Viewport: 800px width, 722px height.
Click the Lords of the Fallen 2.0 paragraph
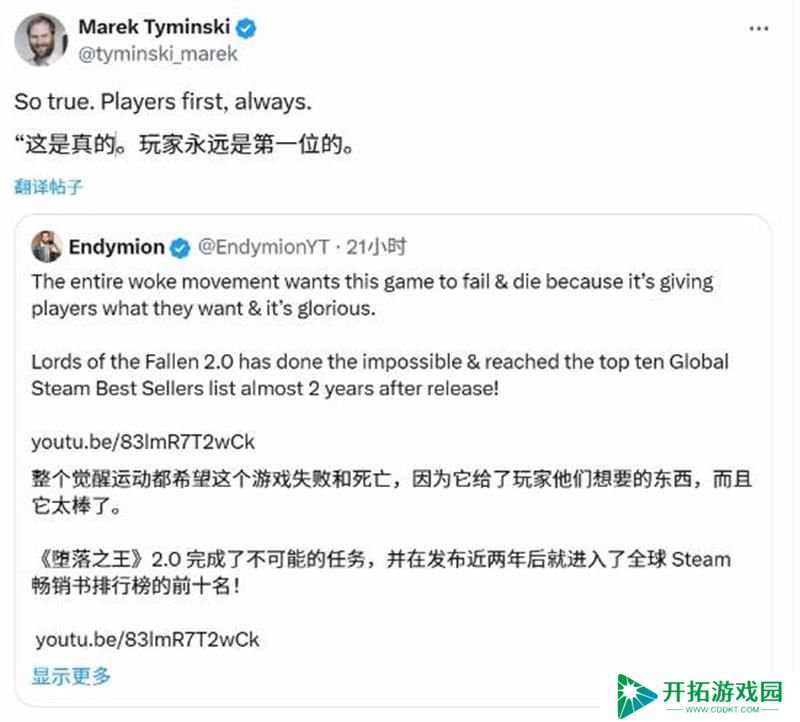pyautogui.click(x=380, y=375)
